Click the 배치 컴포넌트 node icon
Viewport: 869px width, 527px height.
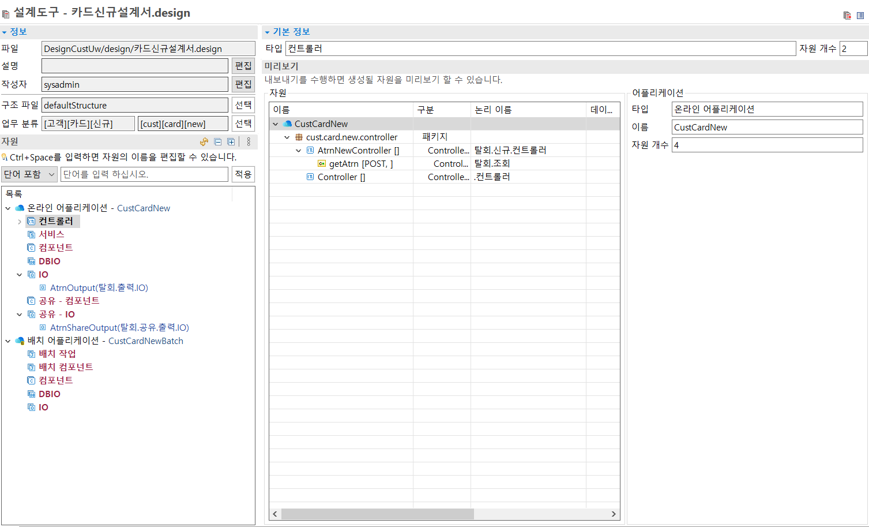click(32, 367)
